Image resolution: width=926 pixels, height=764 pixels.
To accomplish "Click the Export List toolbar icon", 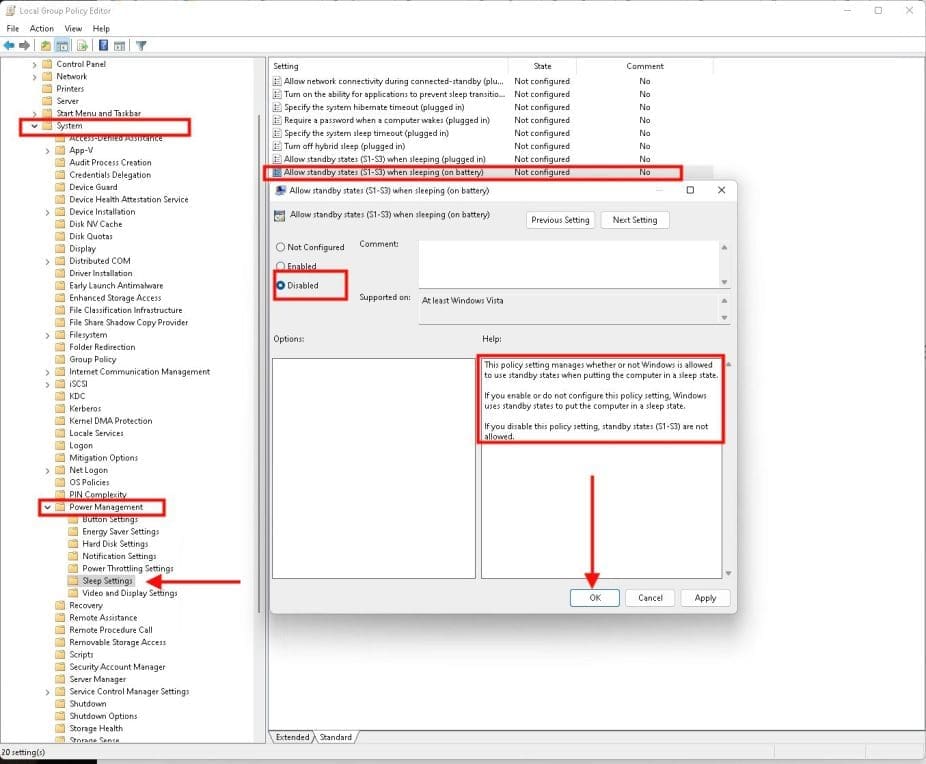I will point(82,45).
